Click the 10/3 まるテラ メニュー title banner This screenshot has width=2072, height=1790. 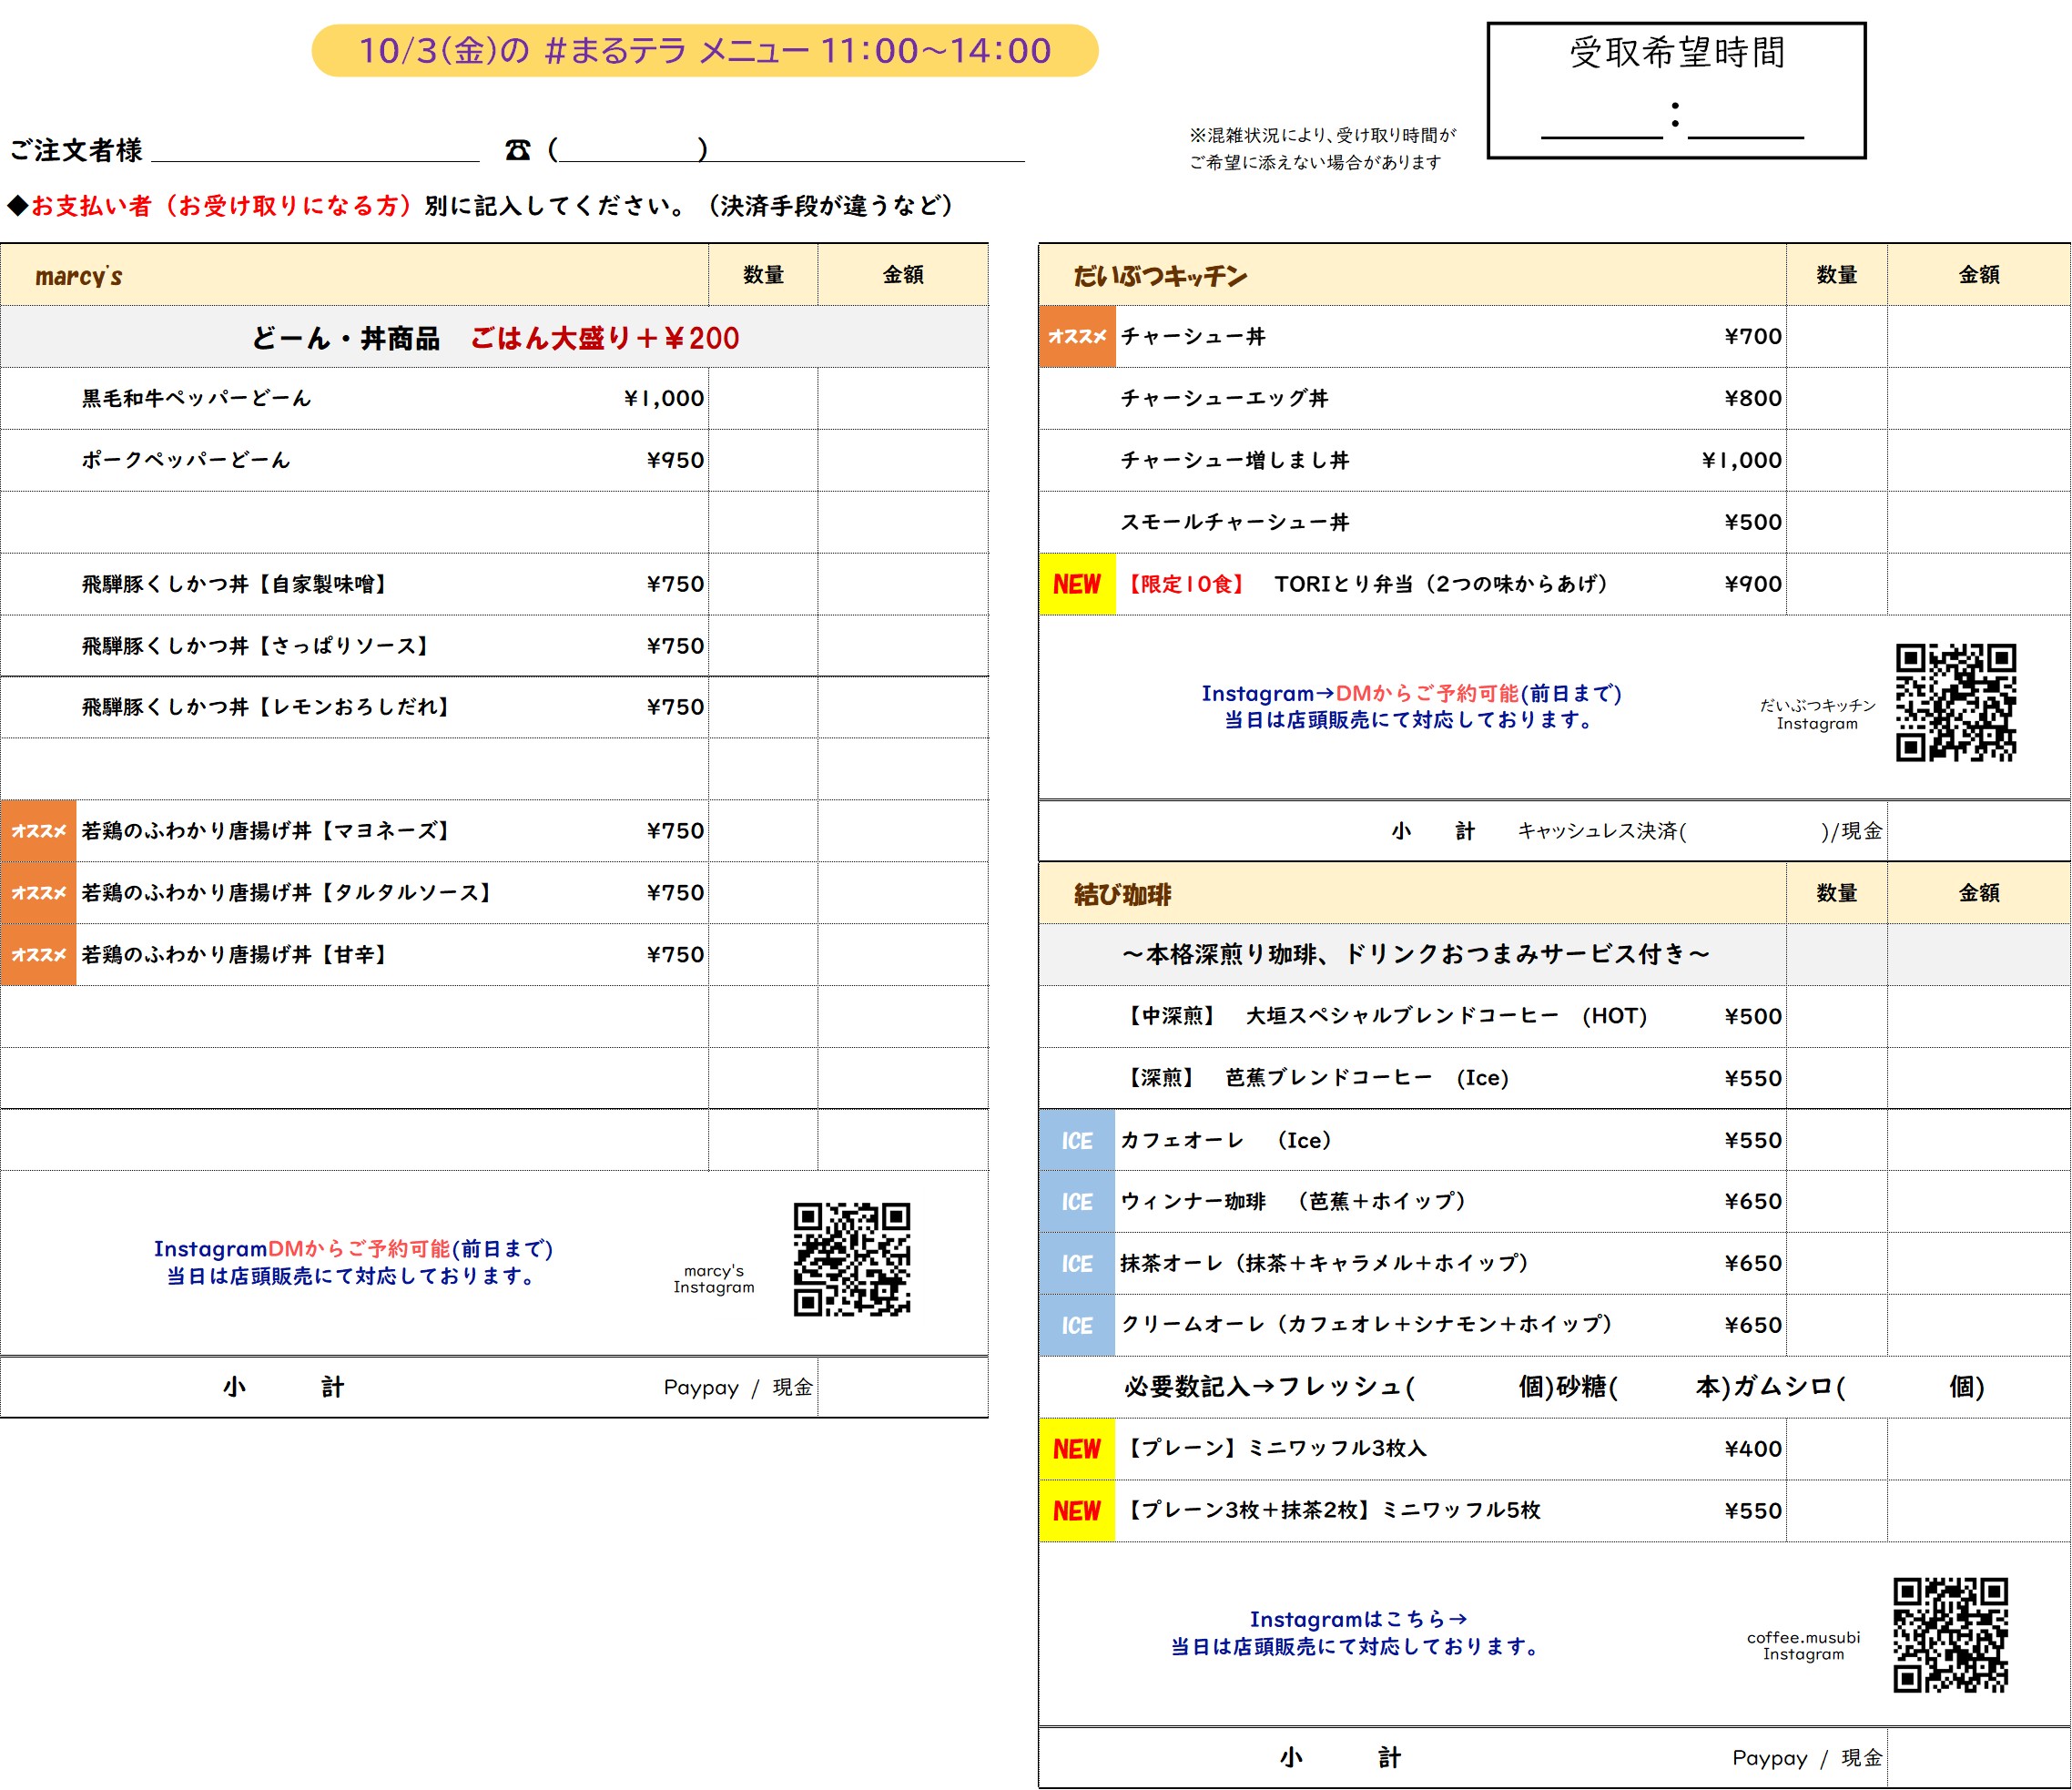(x=705, y=51)
